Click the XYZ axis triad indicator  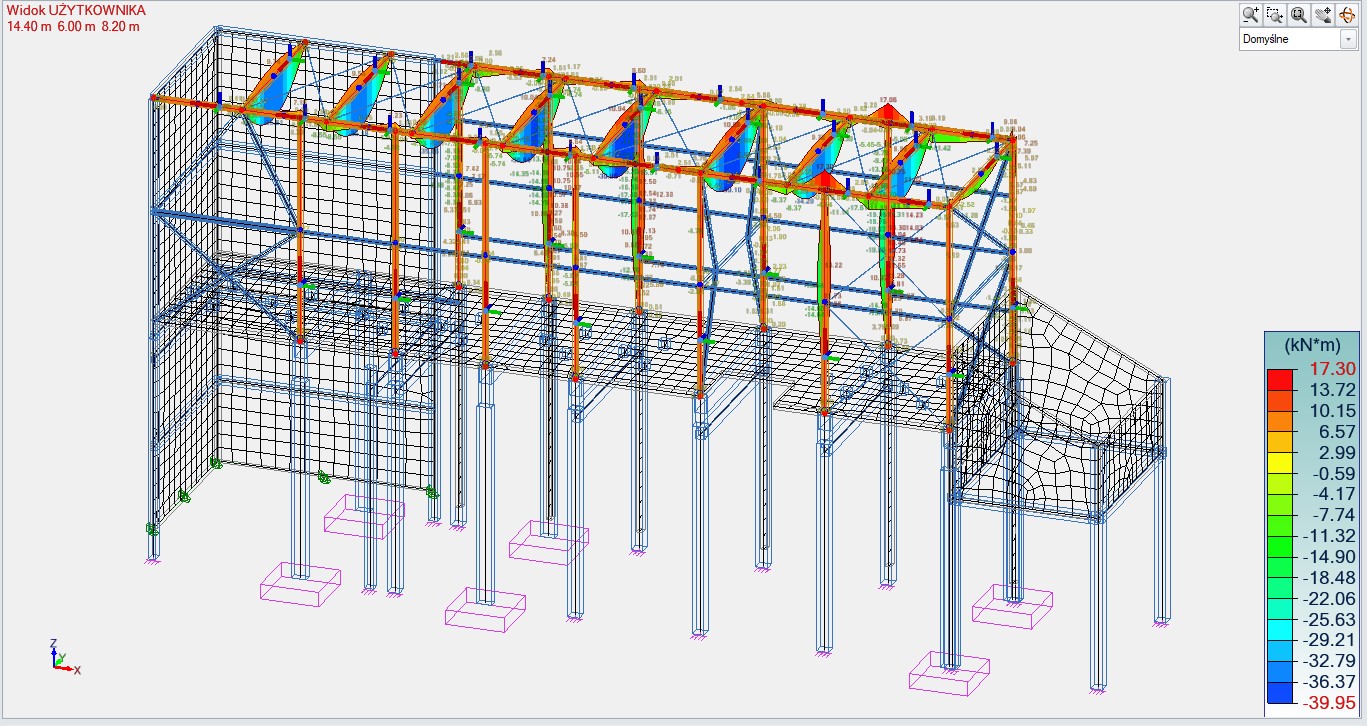[x=62, y=659]
